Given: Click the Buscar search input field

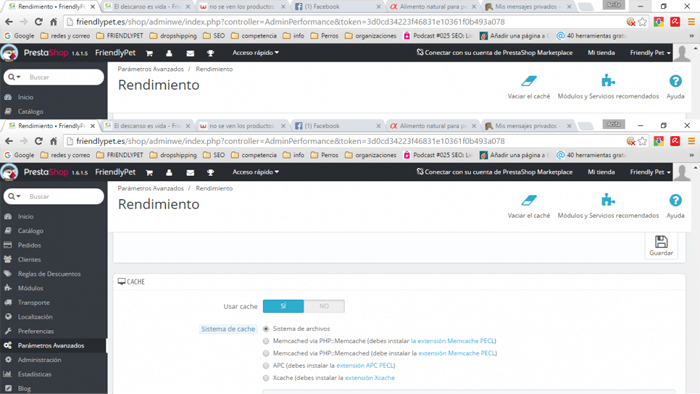Looking at the screenshot, I should point(64,196).
